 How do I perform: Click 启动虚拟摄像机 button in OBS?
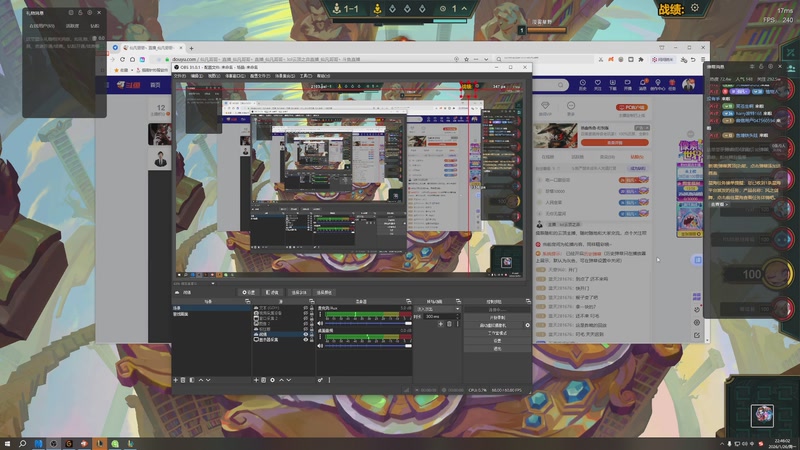coord(493,325)
